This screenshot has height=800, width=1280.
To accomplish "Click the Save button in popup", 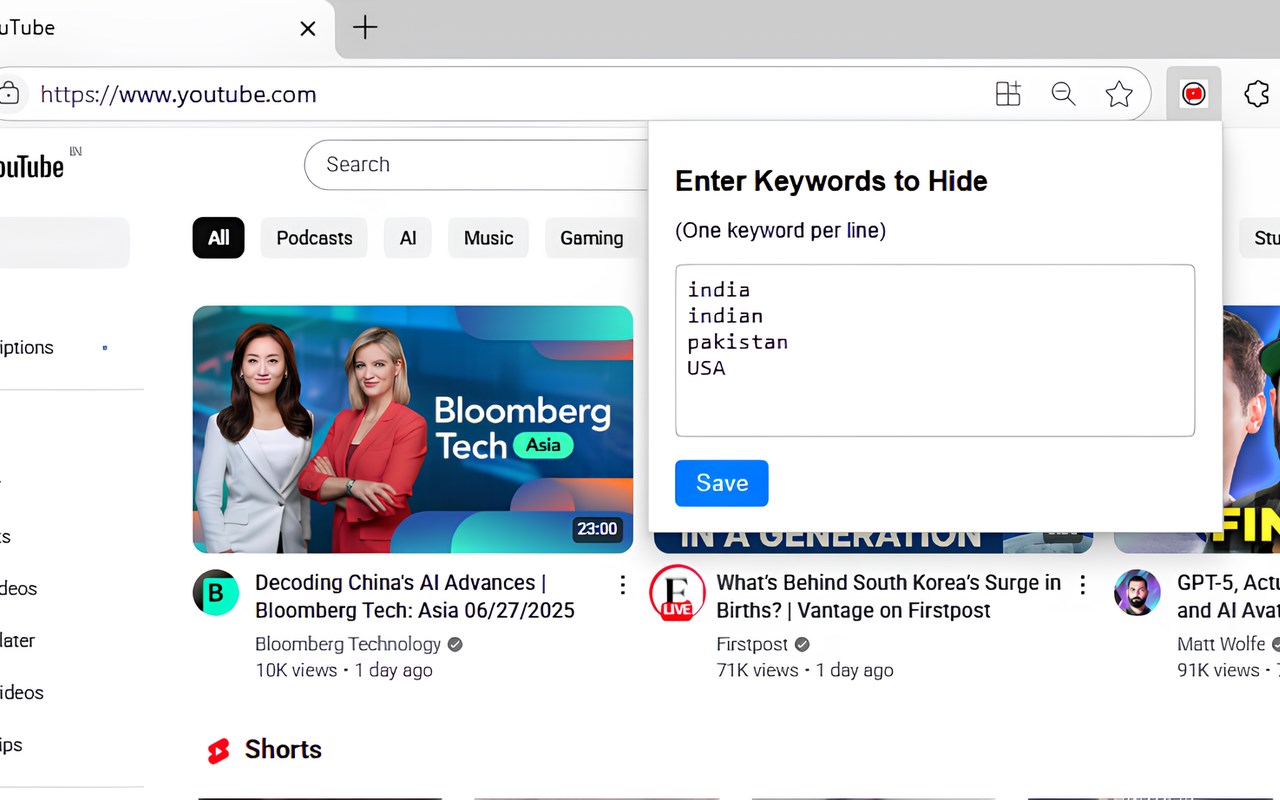I will click(722, 483).
